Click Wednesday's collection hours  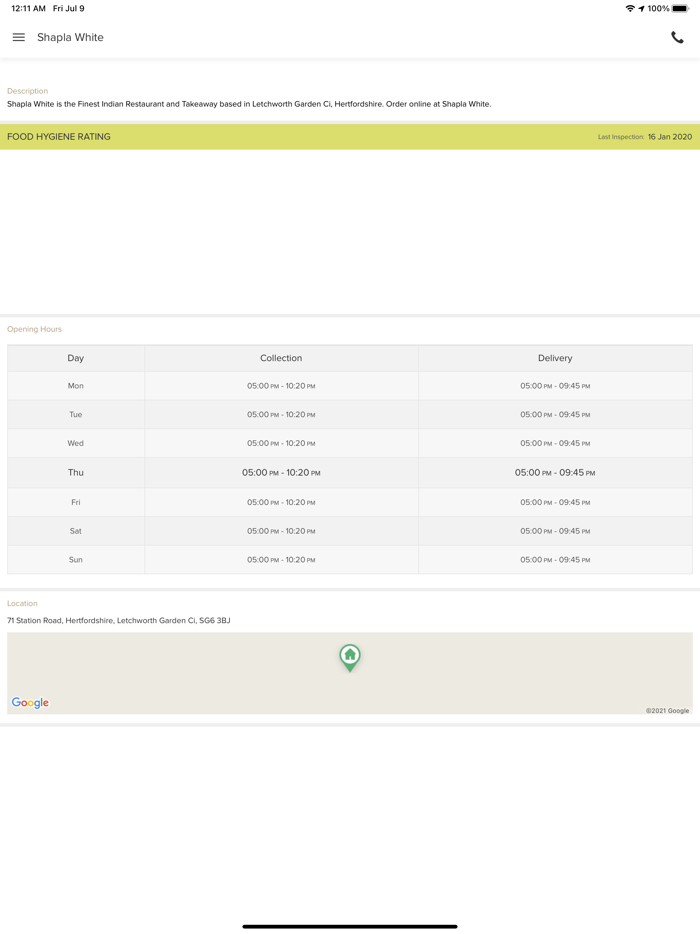281,443
